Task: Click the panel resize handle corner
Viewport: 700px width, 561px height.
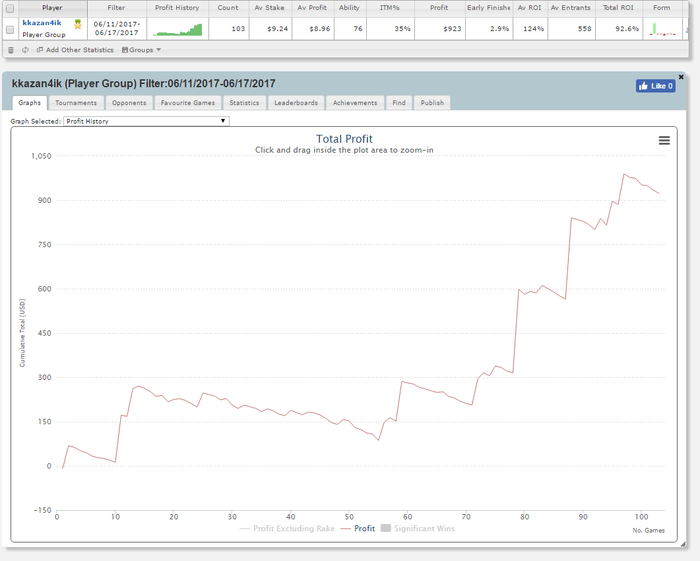Action: [x=683, y=544]
